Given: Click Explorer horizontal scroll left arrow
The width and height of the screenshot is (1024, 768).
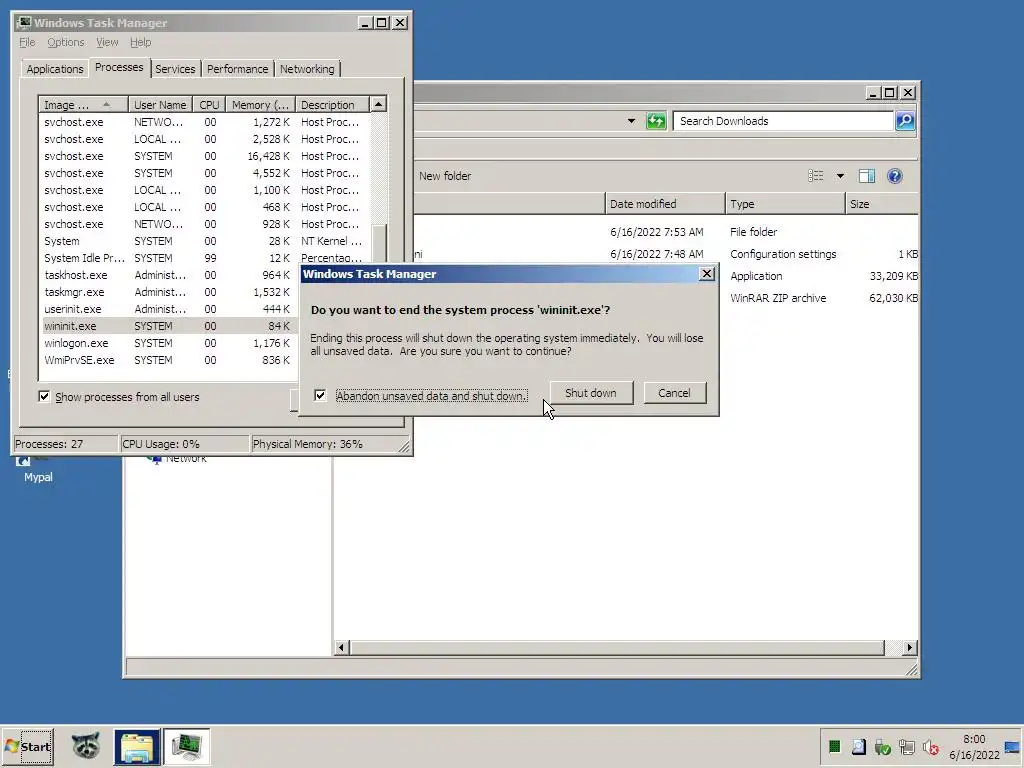Looking at the screenshot, I should 342,647.
